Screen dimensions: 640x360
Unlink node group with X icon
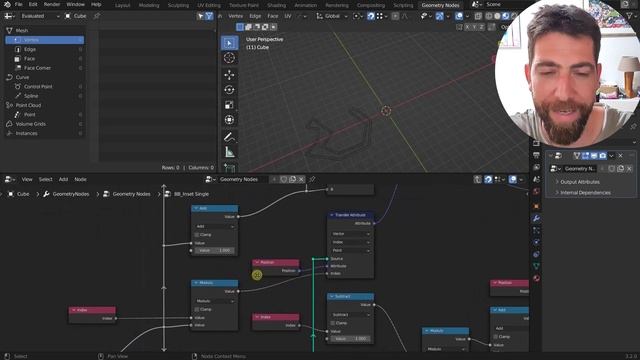(x=301, y=179)
